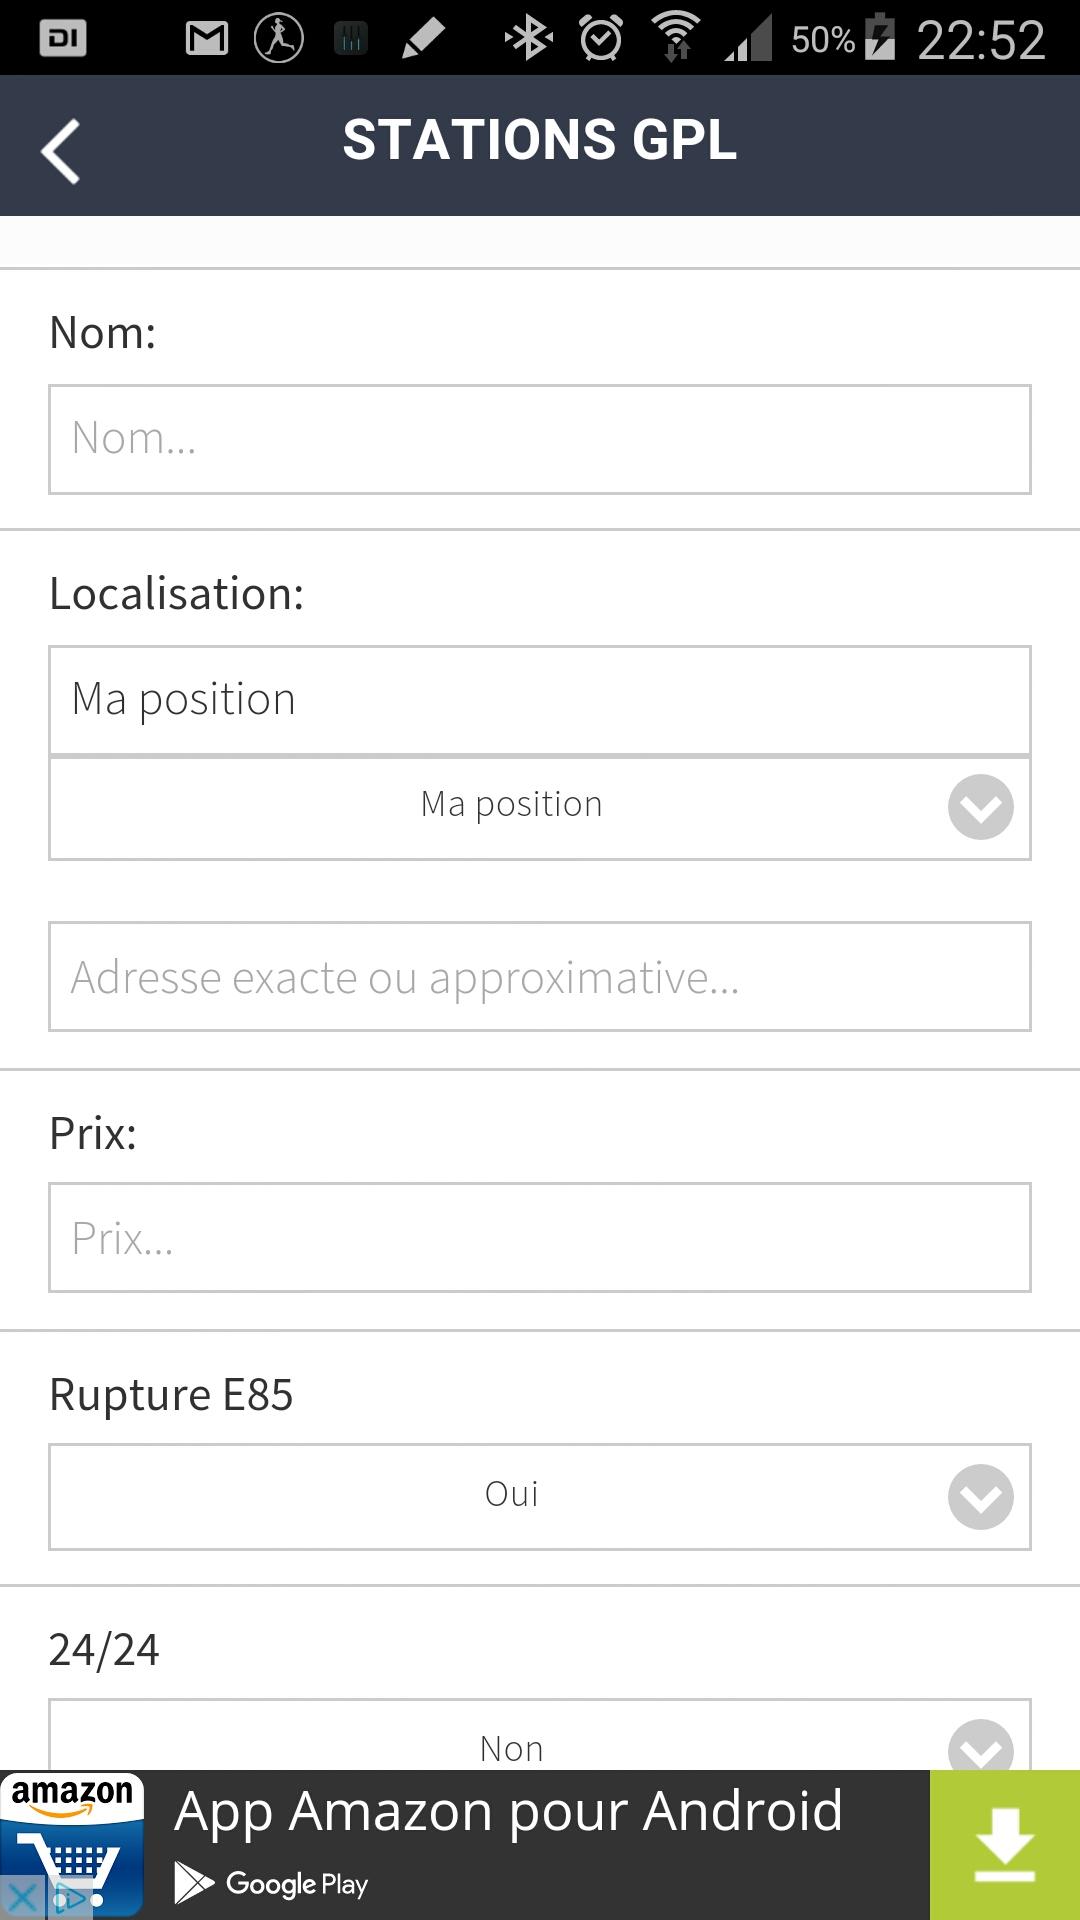Focus the Adresse exacte ou approximative field
Viewport: 1080px width, 1920px height.
pos(540,977)
